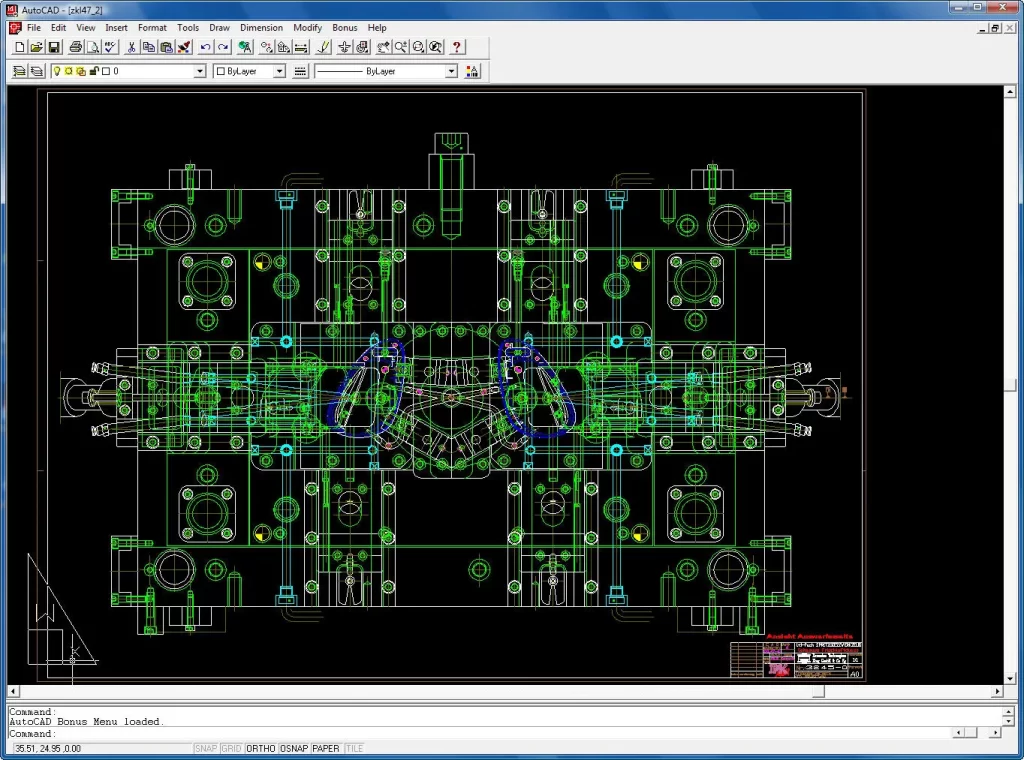Open the layer selection dropdown

click(x=199, y=71)
